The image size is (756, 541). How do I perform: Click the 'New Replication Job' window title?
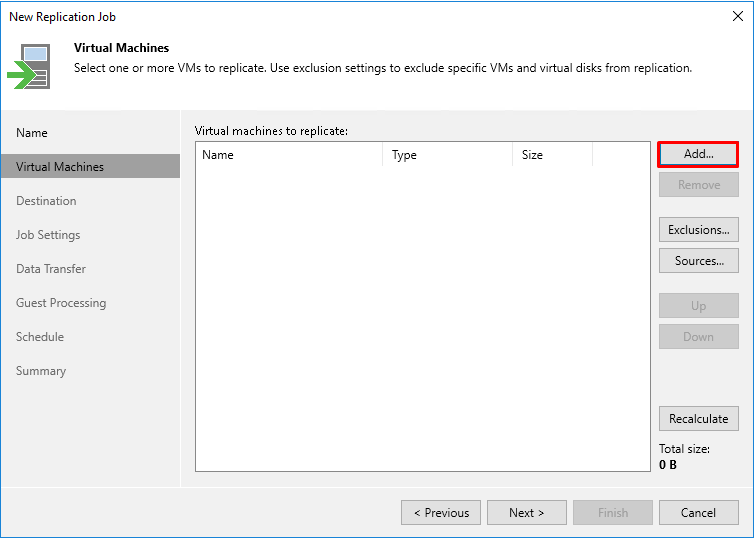click(x=63, y=17)
